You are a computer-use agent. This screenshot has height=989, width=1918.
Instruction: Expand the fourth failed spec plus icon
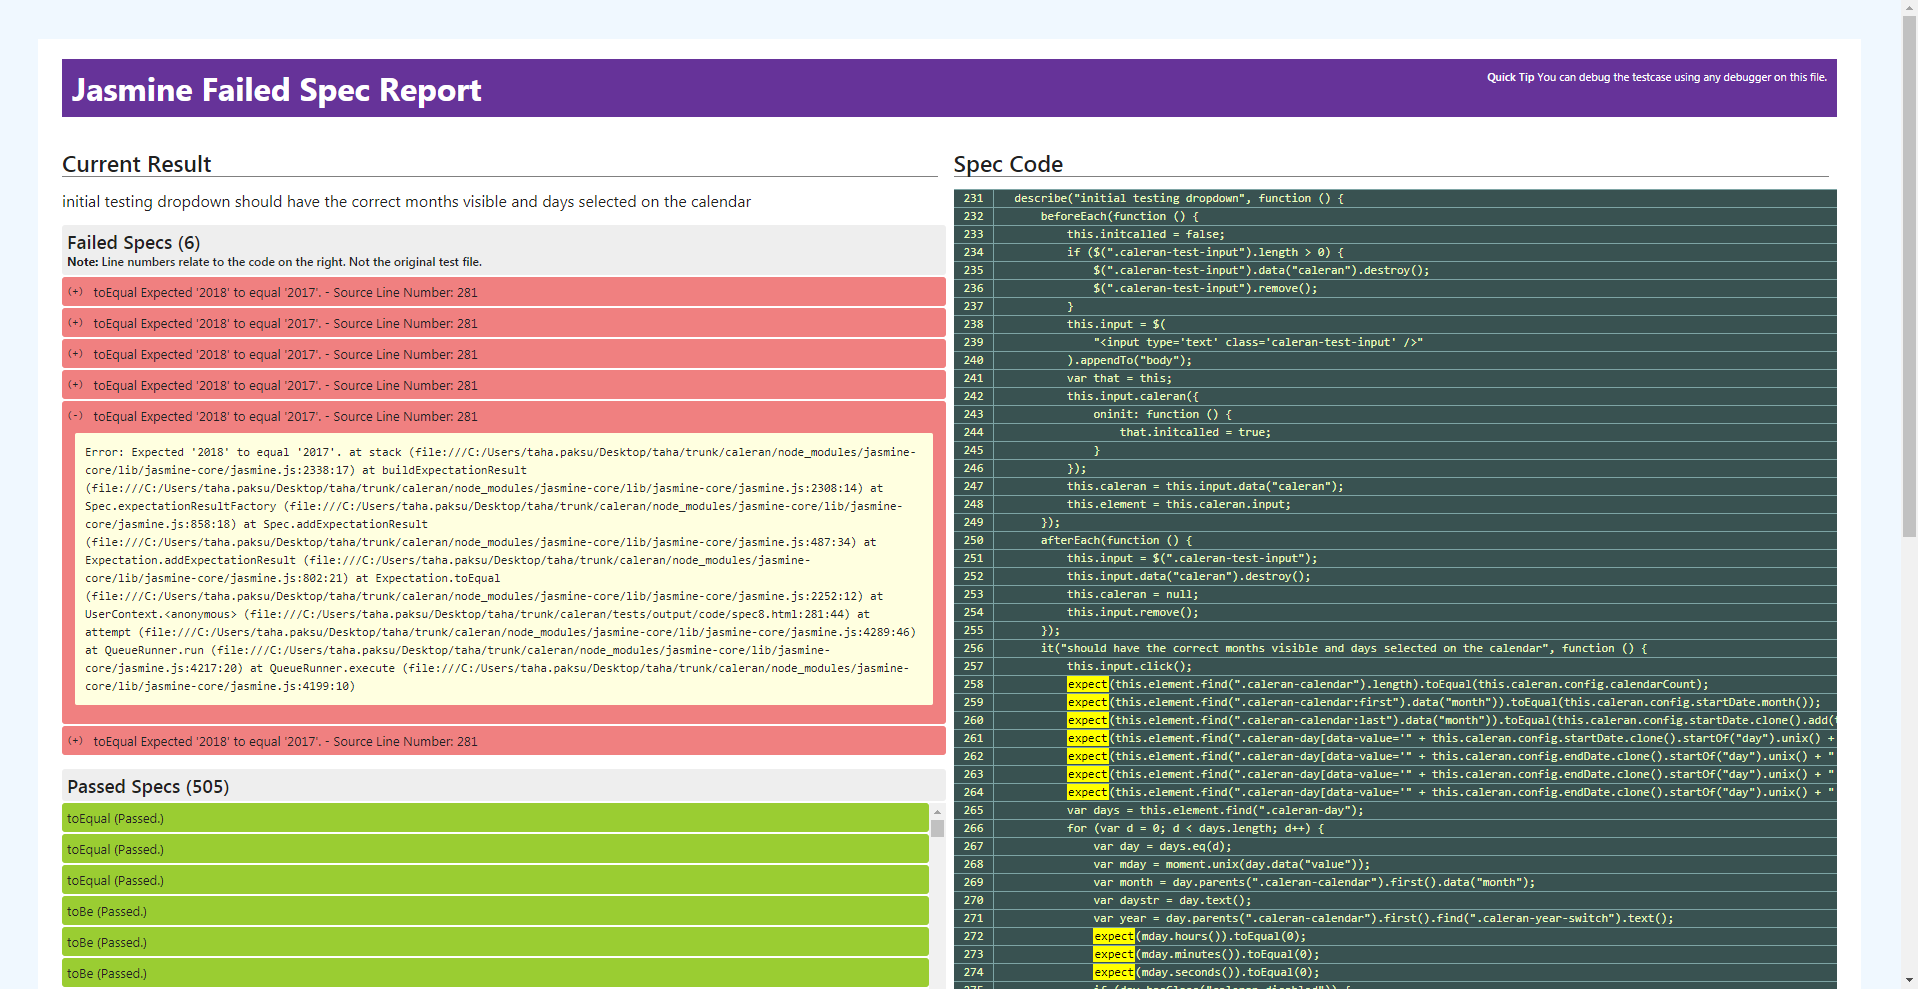[x=75, y=385]
